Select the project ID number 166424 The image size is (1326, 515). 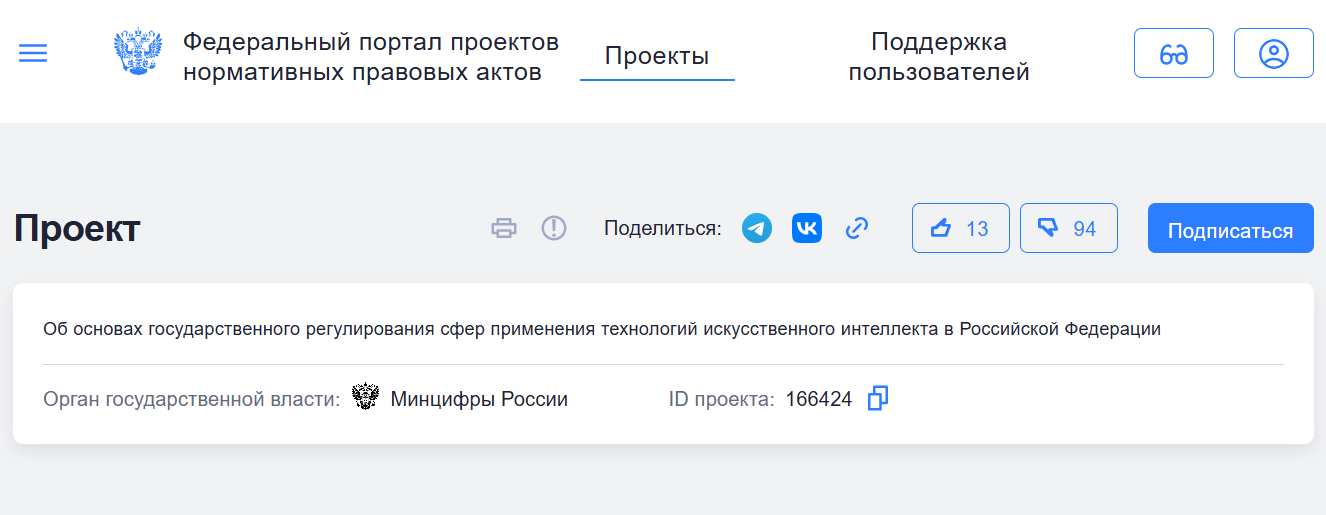pos(818,400)
